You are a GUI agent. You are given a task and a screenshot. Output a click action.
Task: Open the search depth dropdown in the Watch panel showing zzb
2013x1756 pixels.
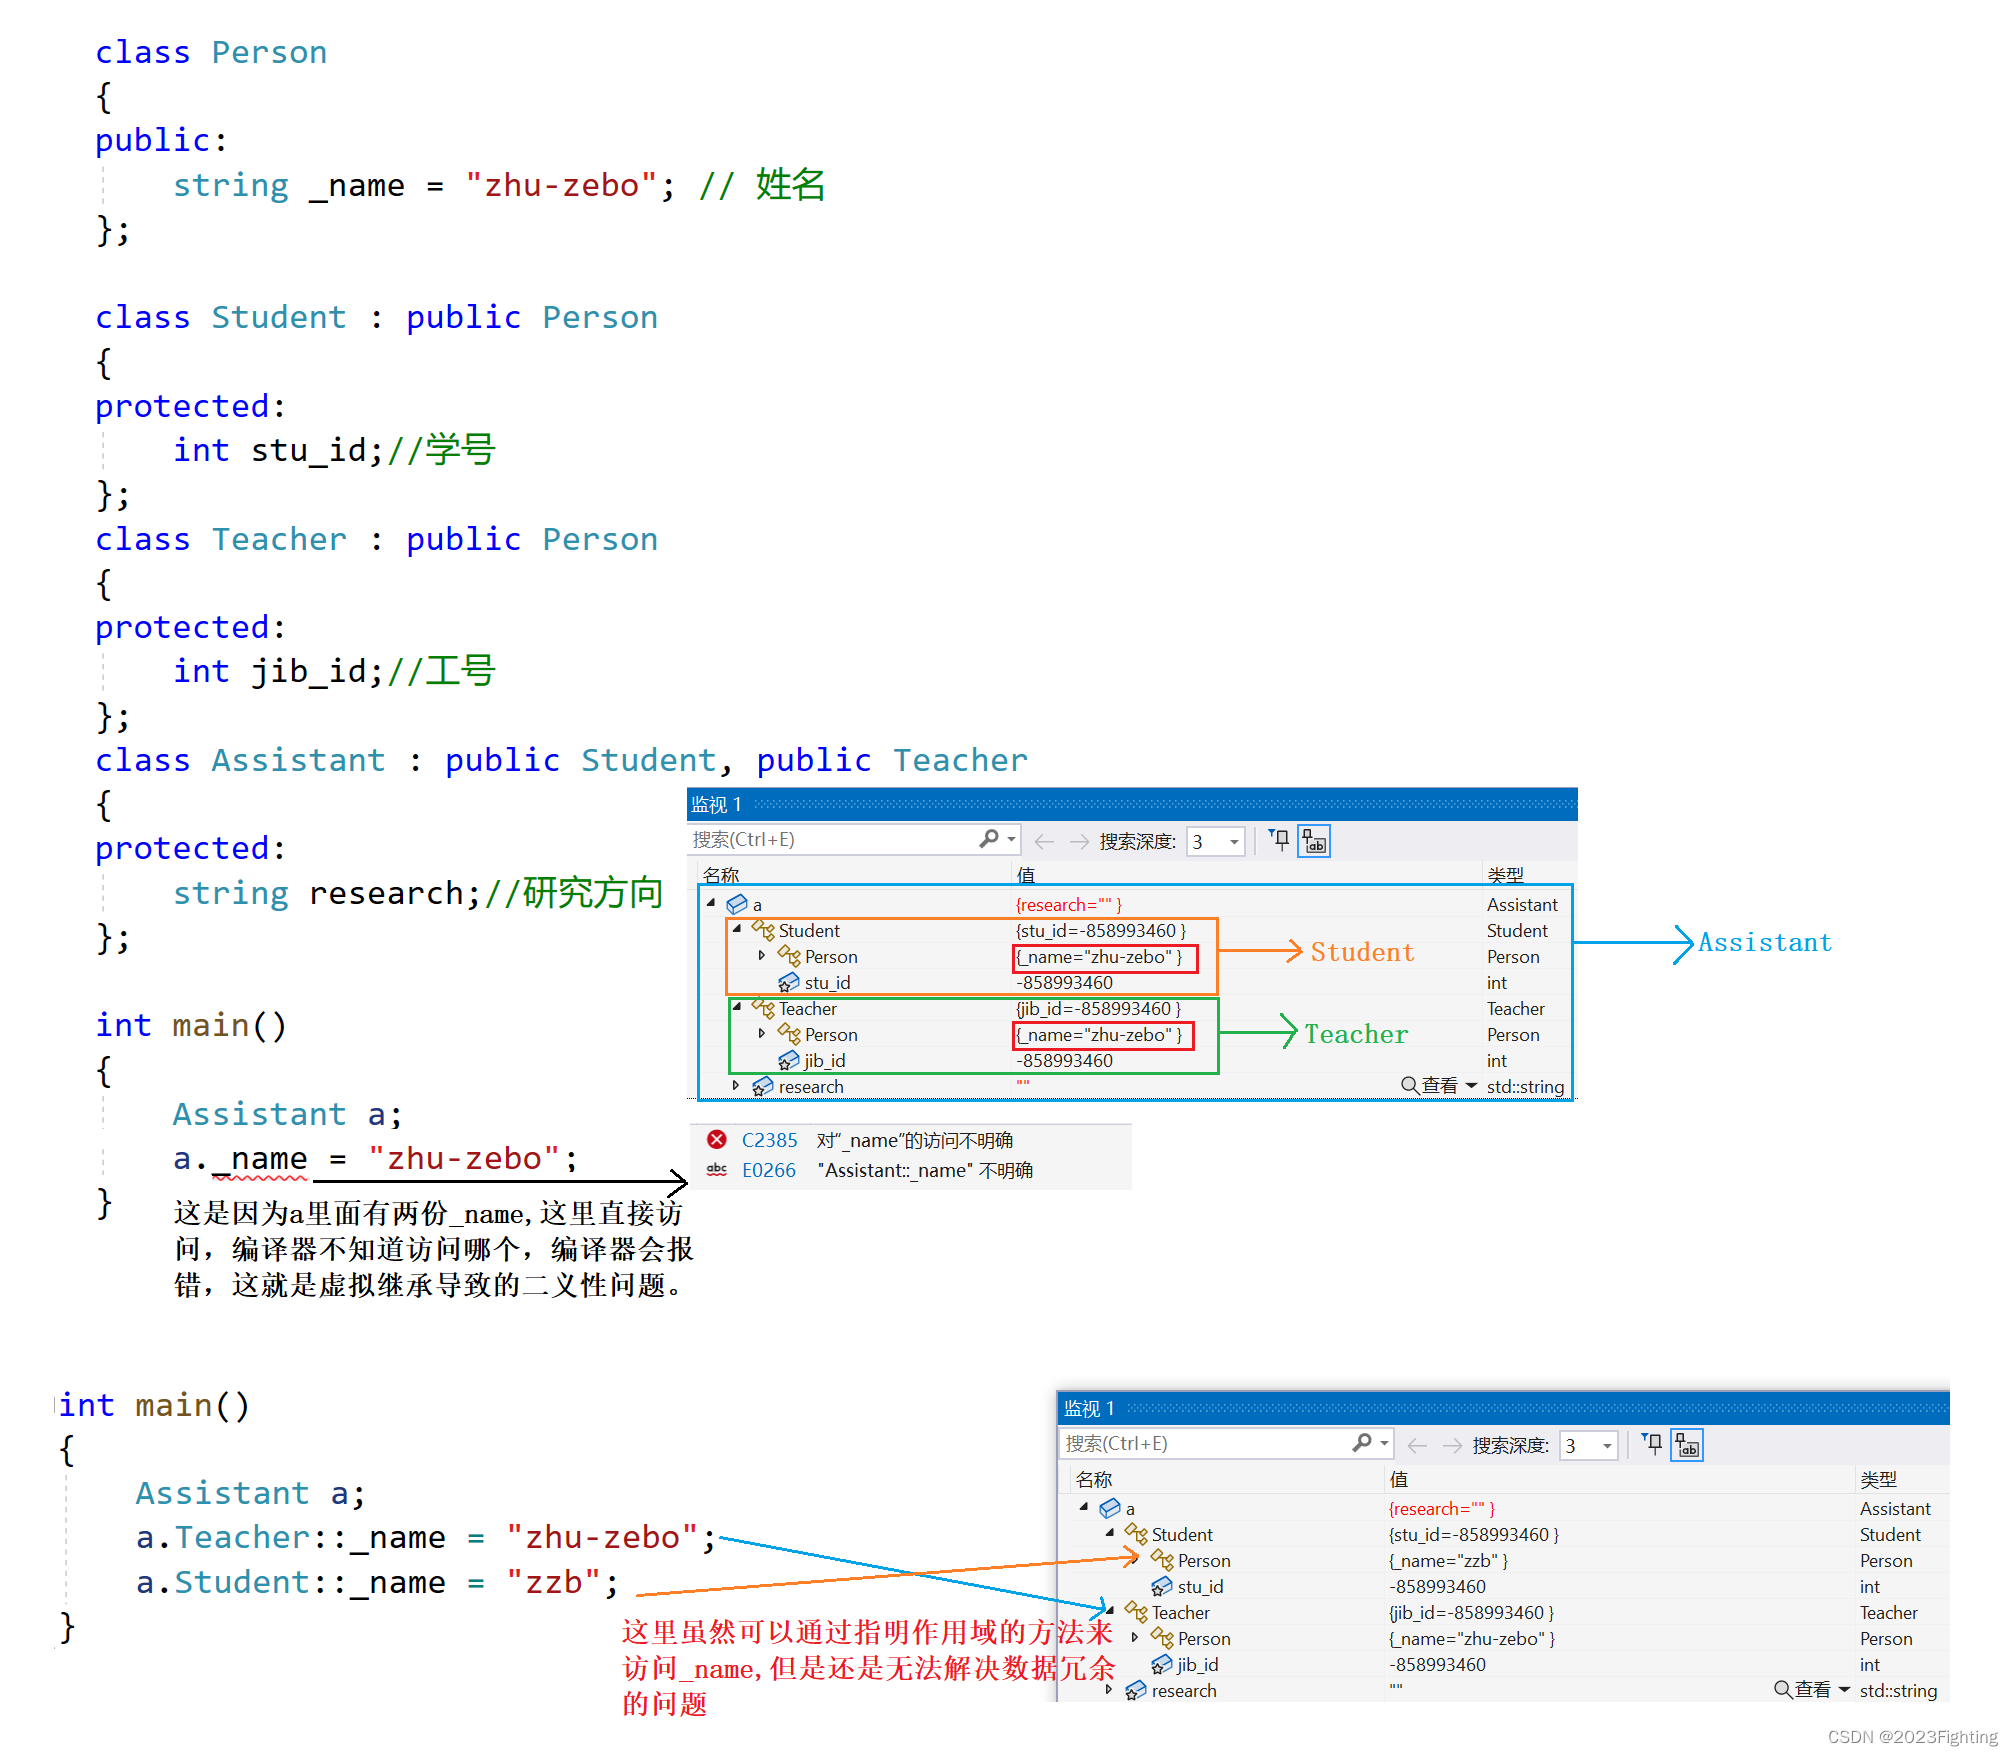coord(1589,1446)
